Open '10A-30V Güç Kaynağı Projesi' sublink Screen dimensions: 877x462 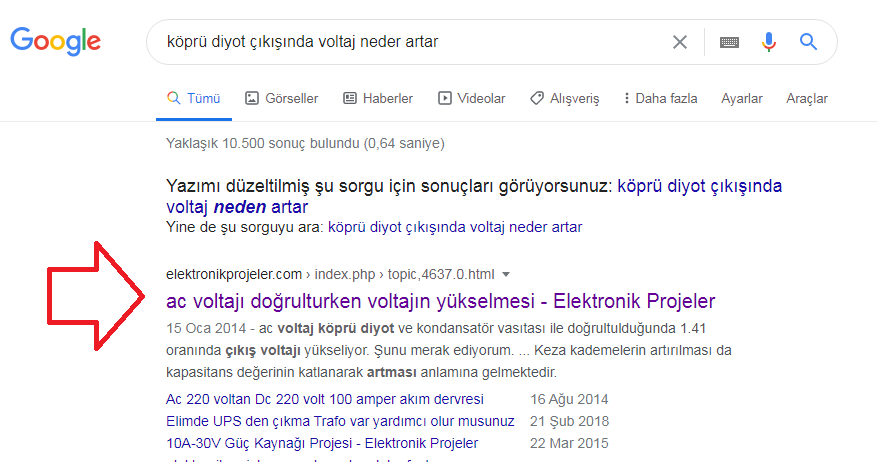pyautogui.click(x=322, y=443)
